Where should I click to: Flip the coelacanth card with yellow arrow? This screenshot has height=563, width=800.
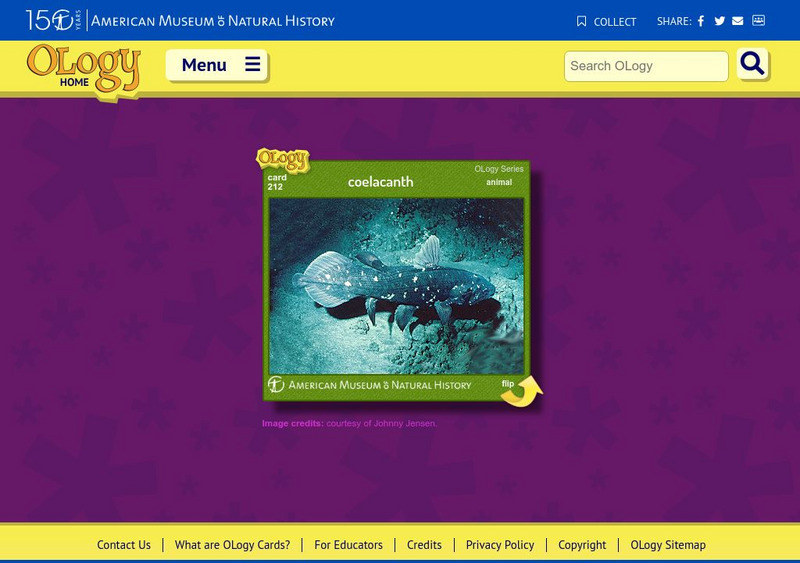521,392
